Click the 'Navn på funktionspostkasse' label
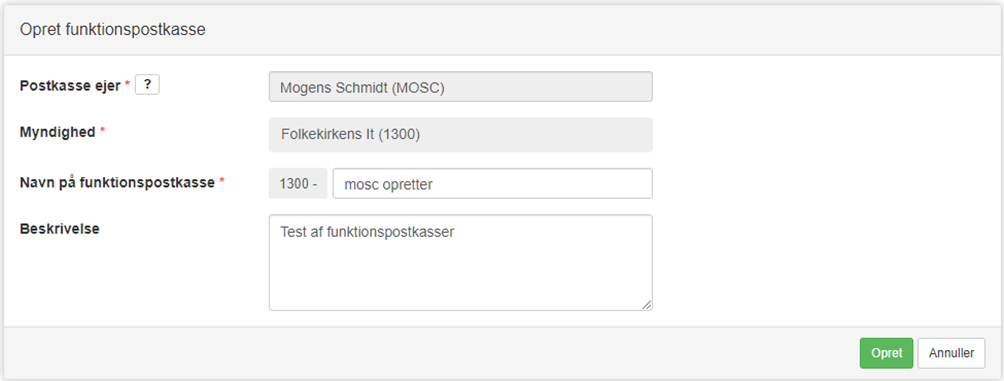 [117, 182]
